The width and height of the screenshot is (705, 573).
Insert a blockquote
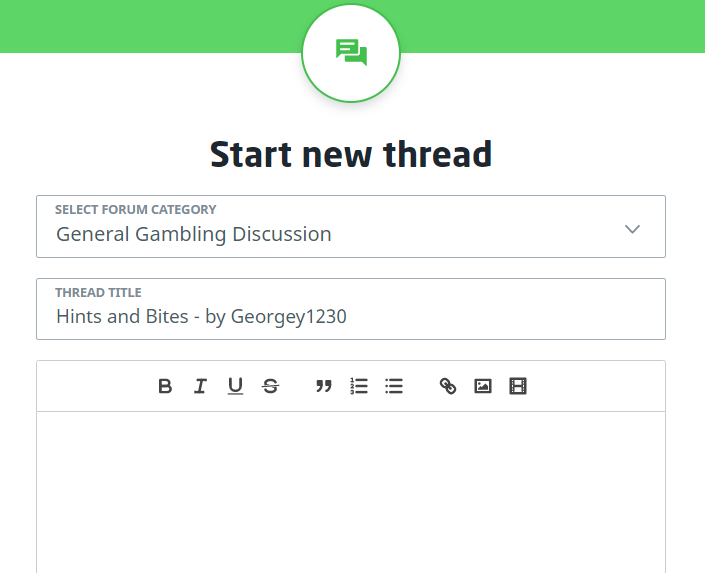coord(323,386)
